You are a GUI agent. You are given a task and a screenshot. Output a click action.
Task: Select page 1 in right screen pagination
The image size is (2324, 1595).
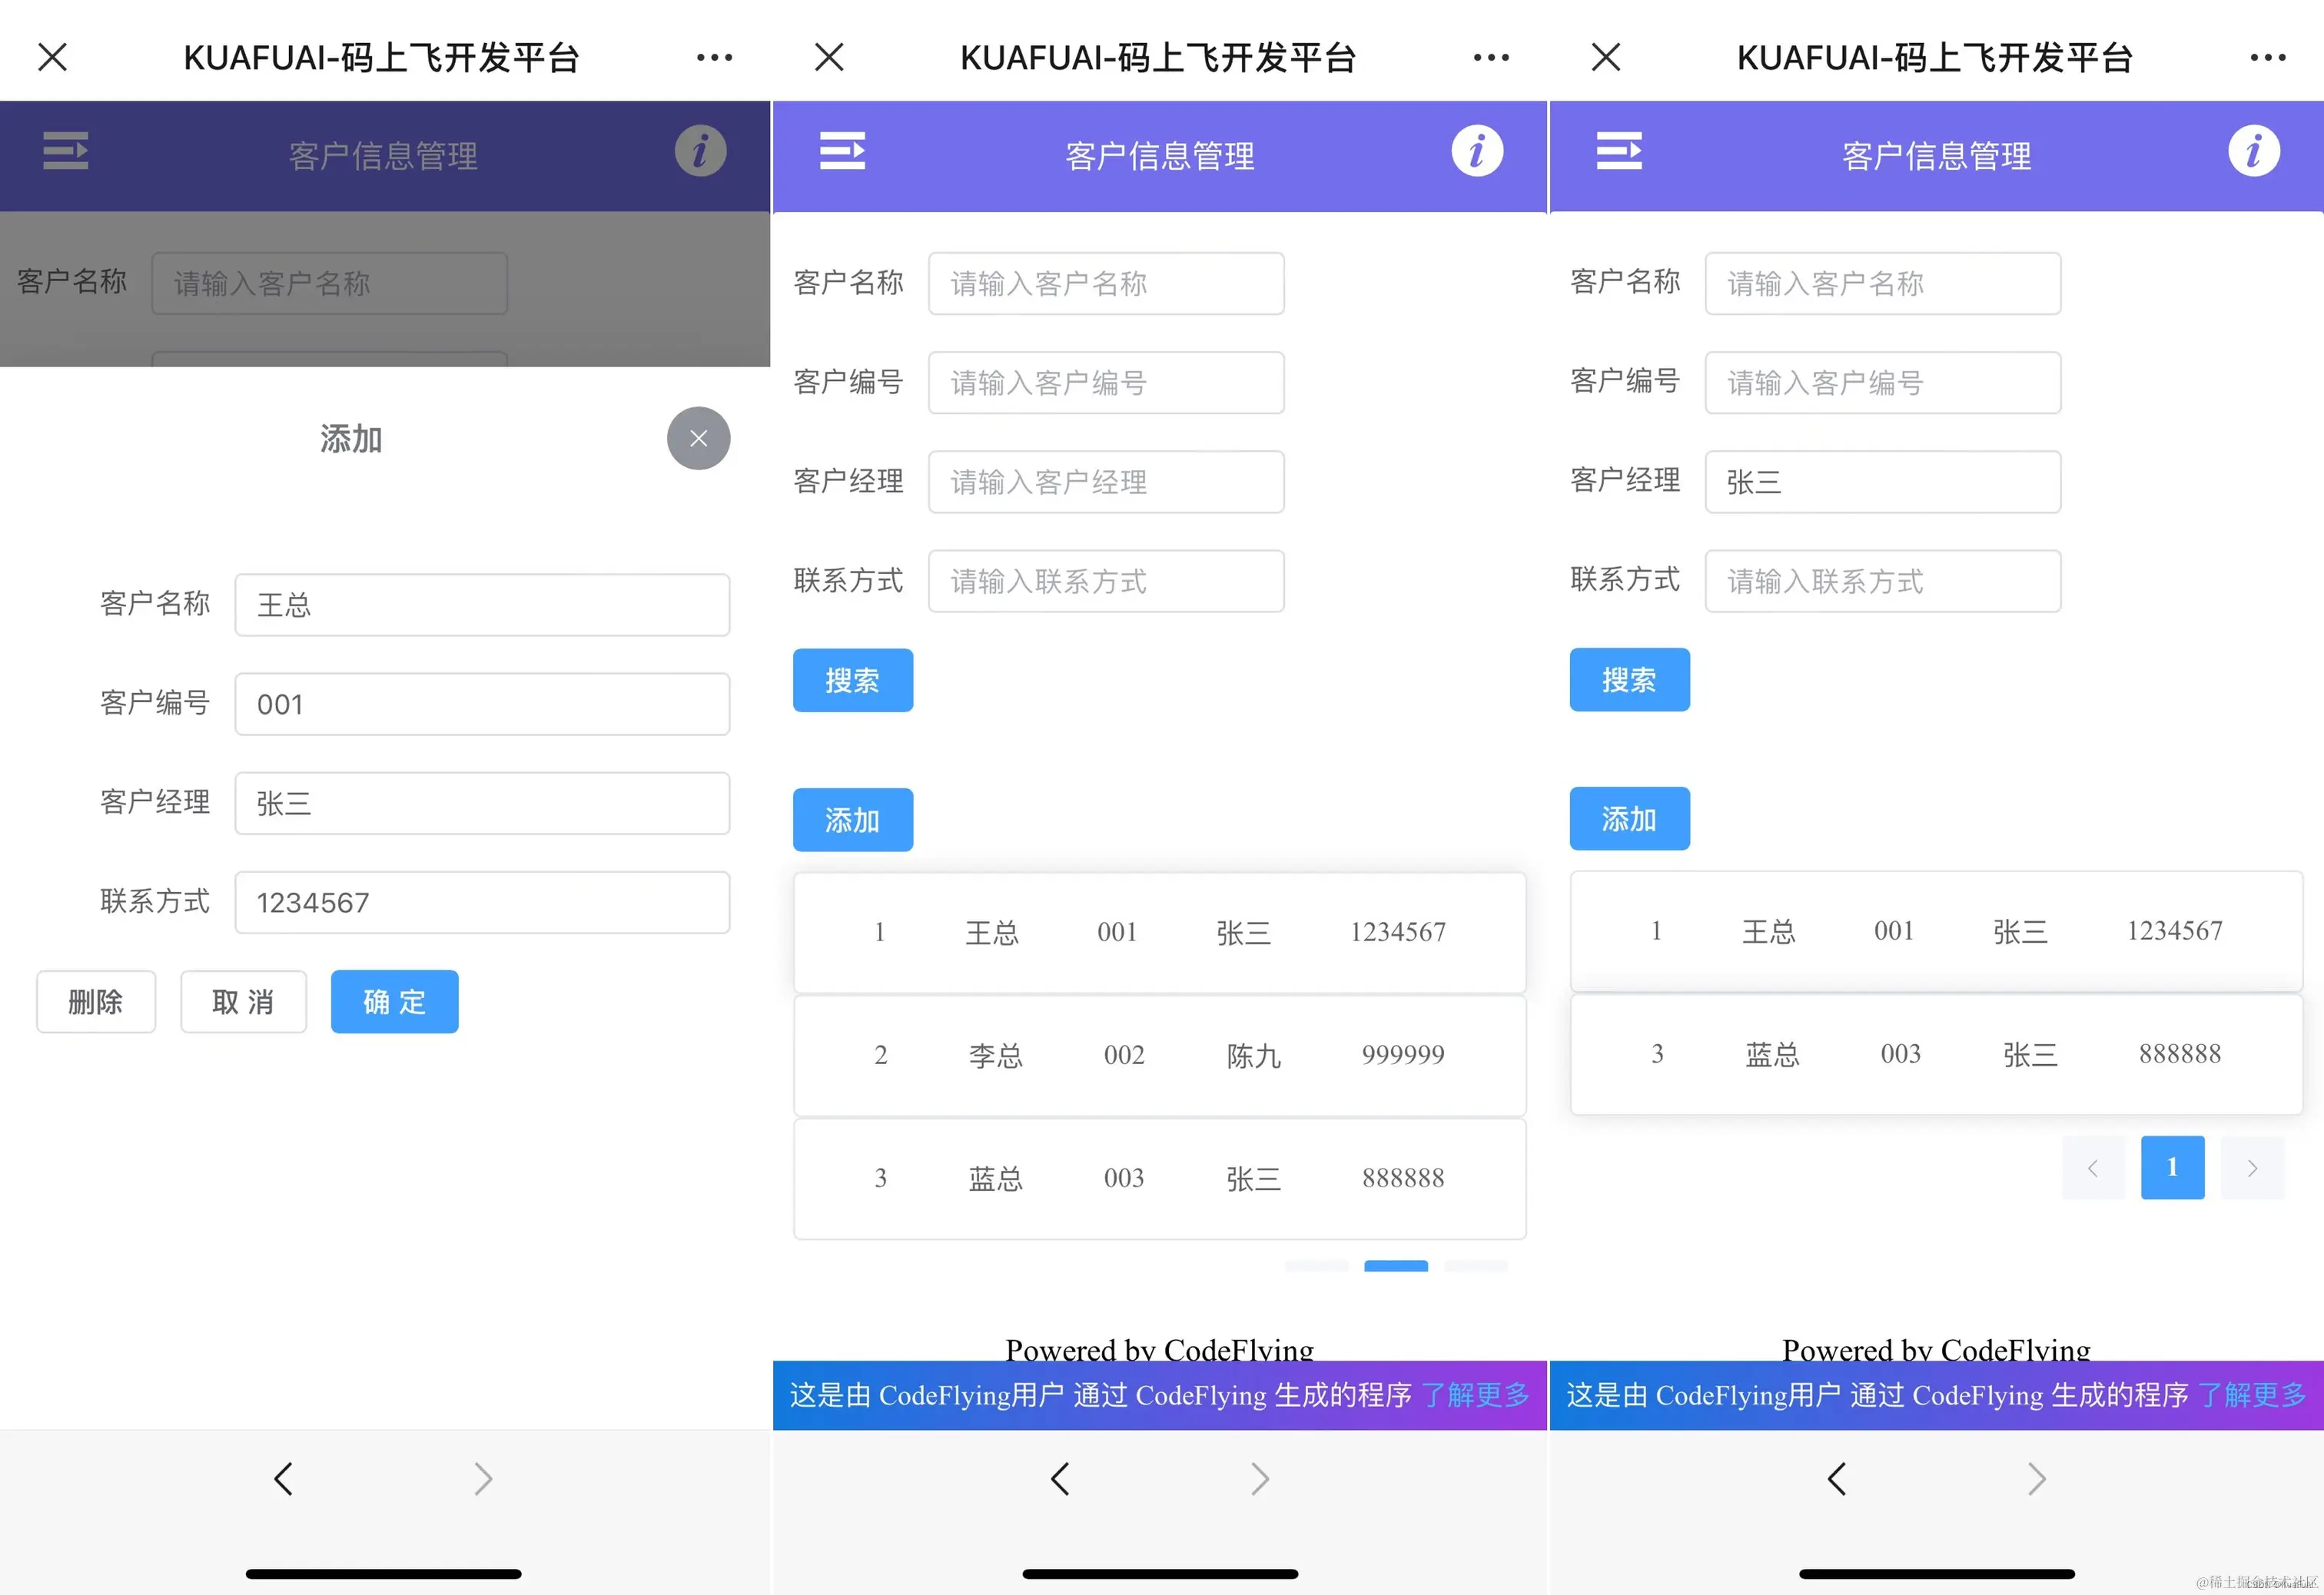click(2172, 1167)
